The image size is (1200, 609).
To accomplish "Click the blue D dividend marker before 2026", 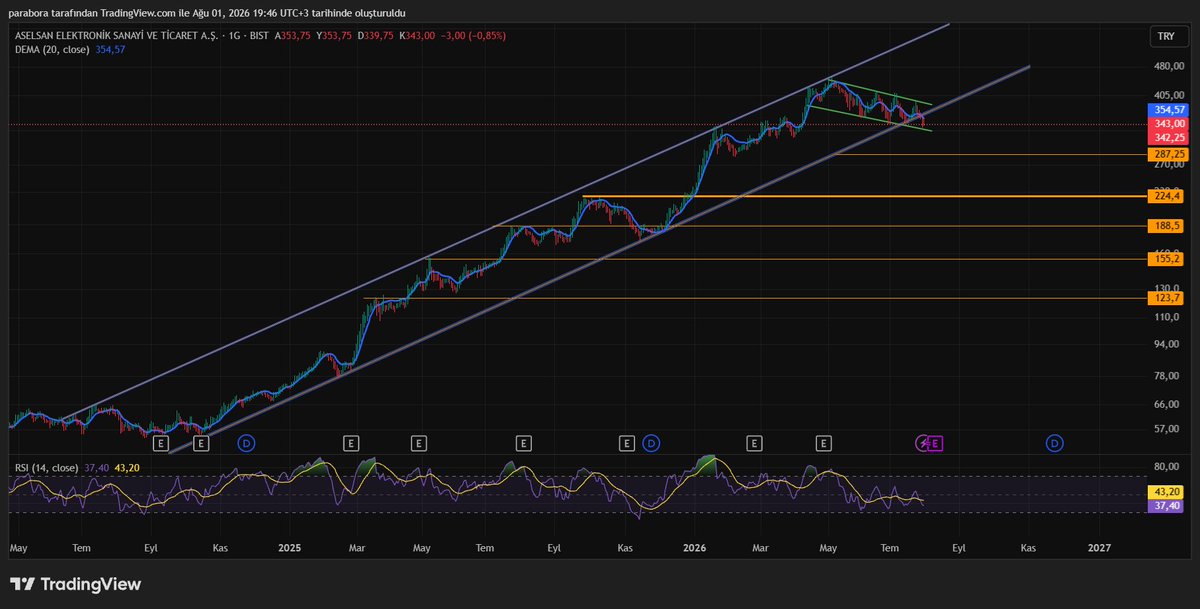I will click(651, 442).
